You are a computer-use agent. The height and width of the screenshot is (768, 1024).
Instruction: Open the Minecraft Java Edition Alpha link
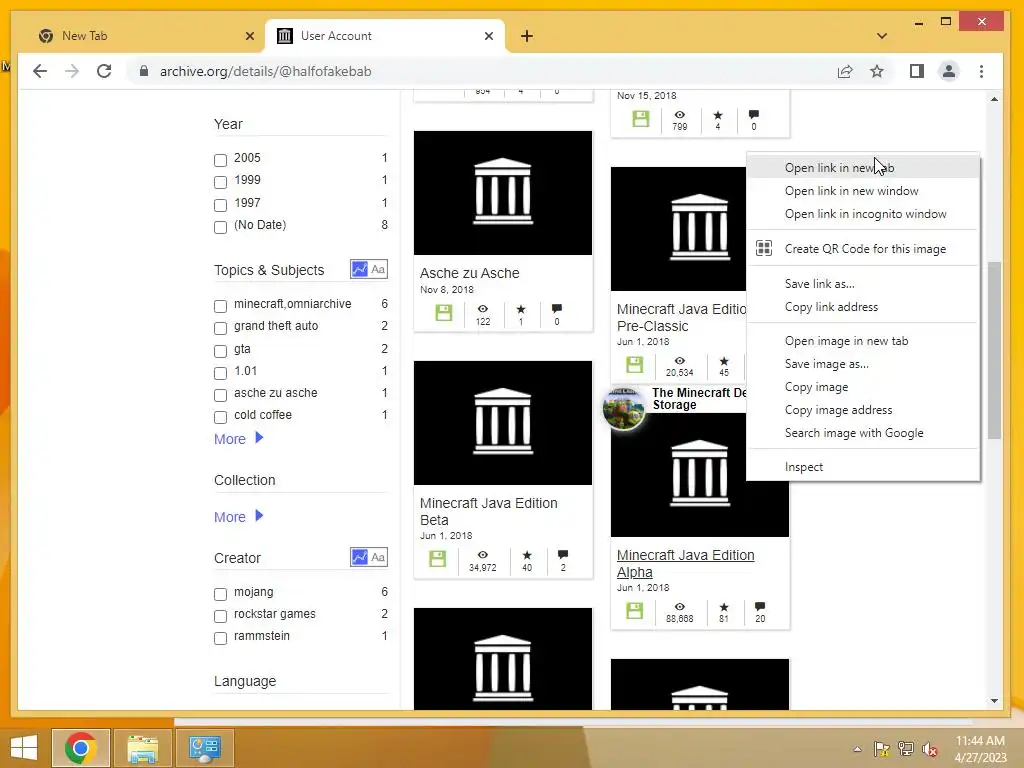tap(685, 563)
